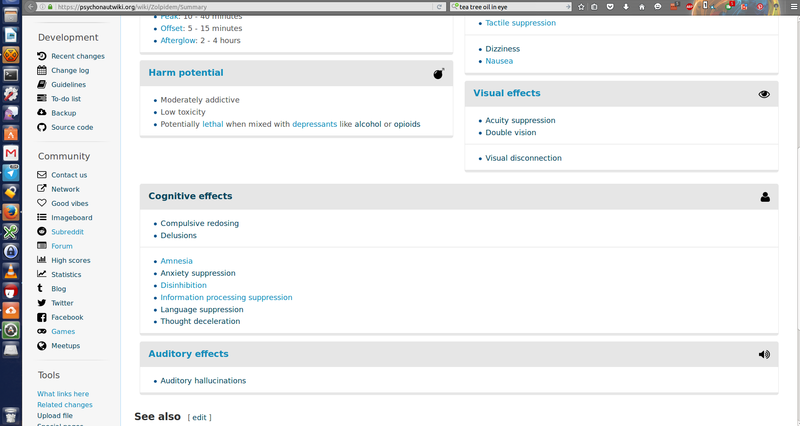Click the Guidelines book icon
Screen dimensions: 800x426
42,84
